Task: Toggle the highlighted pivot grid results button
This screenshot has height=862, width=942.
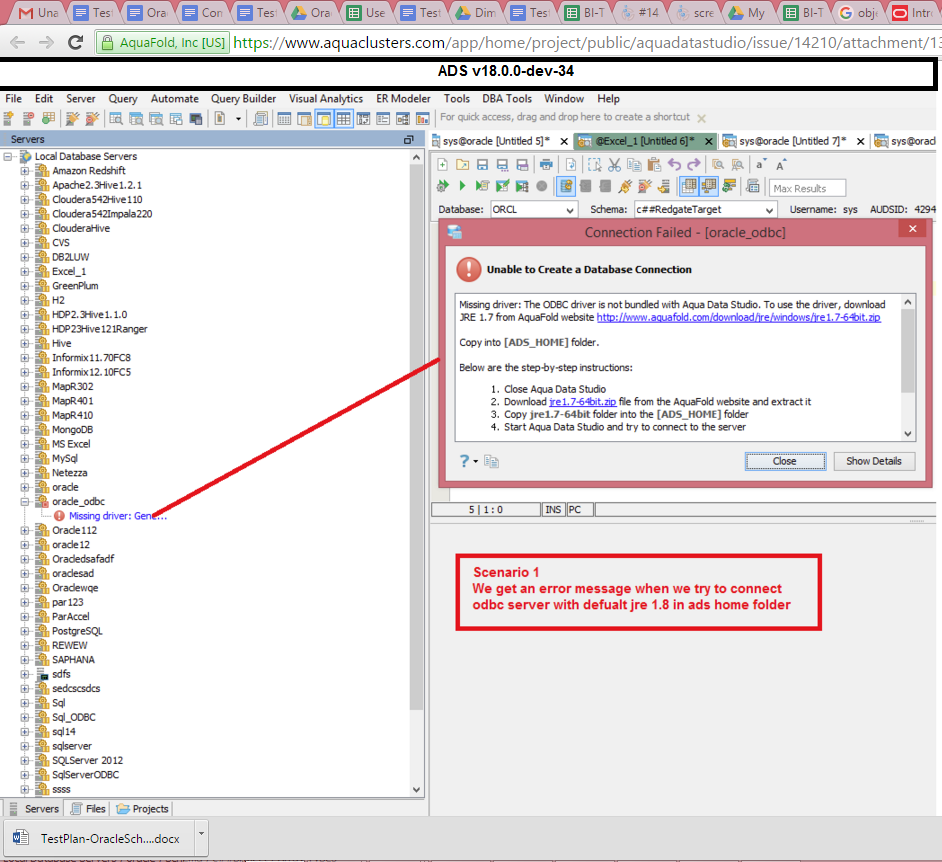Action: point(709,186)
